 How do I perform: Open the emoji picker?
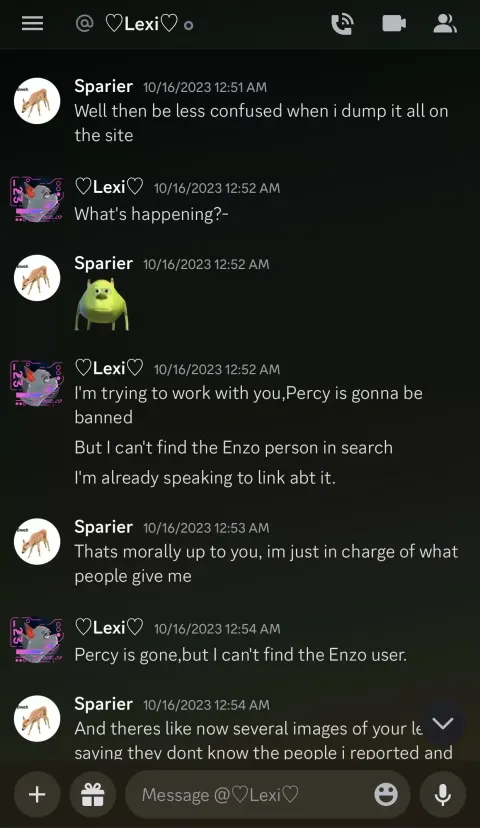(386, 794)
